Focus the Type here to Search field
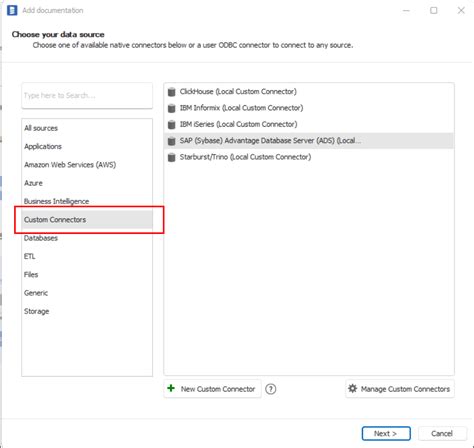Screen dimensions: 474x448 click(87, 96)
